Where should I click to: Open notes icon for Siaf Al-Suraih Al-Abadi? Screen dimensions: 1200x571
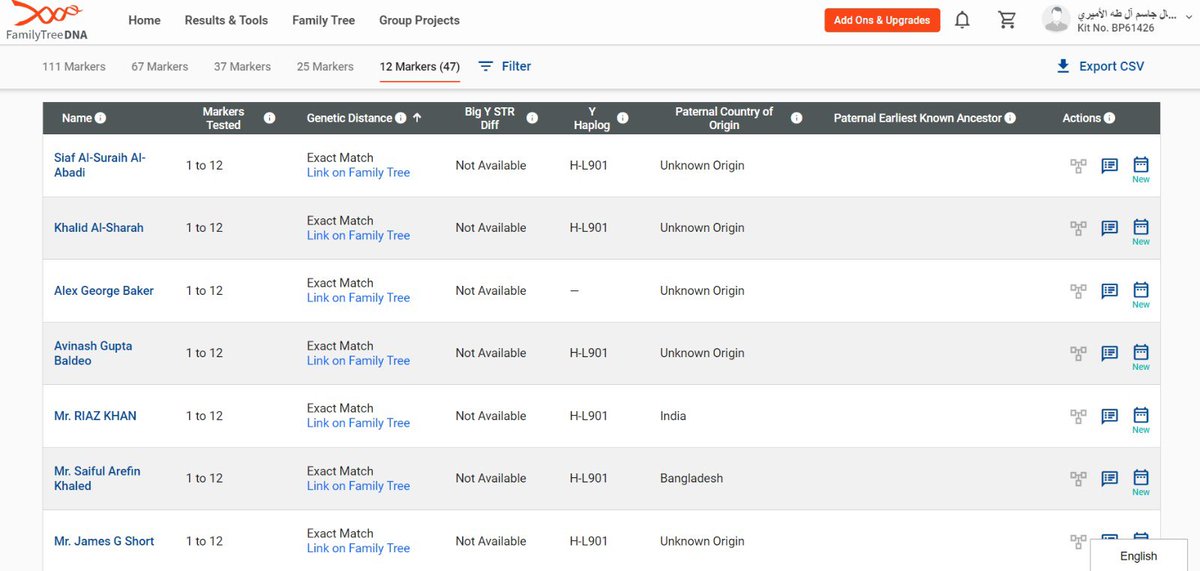click(1109, 166)
